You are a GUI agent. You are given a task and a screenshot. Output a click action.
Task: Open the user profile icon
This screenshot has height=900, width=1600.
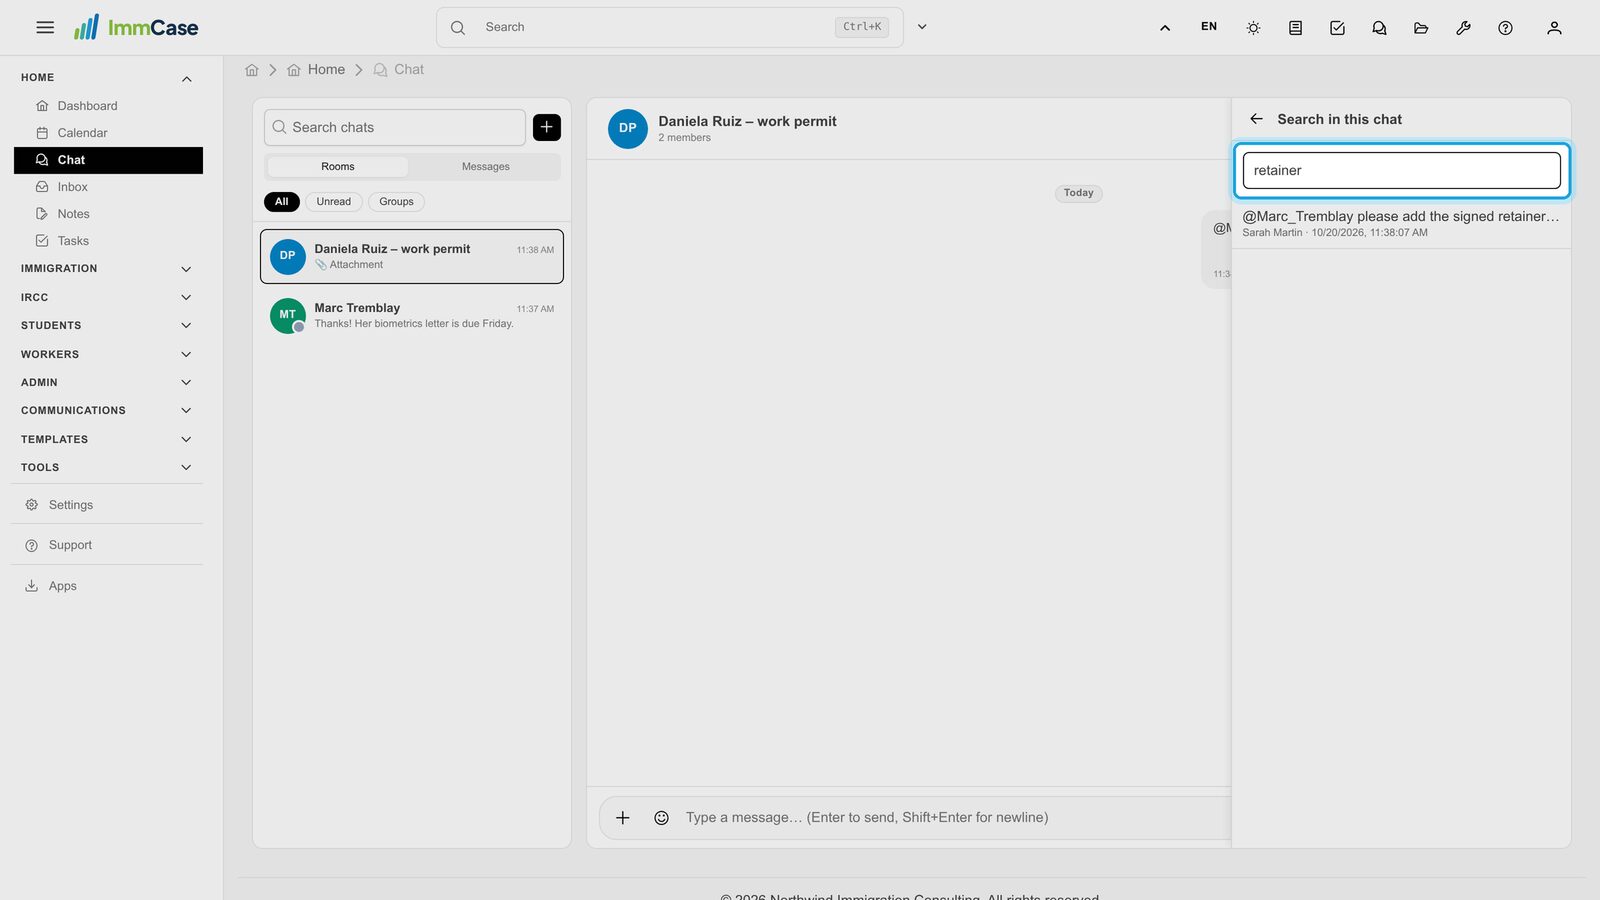[x=1554, y=28]
